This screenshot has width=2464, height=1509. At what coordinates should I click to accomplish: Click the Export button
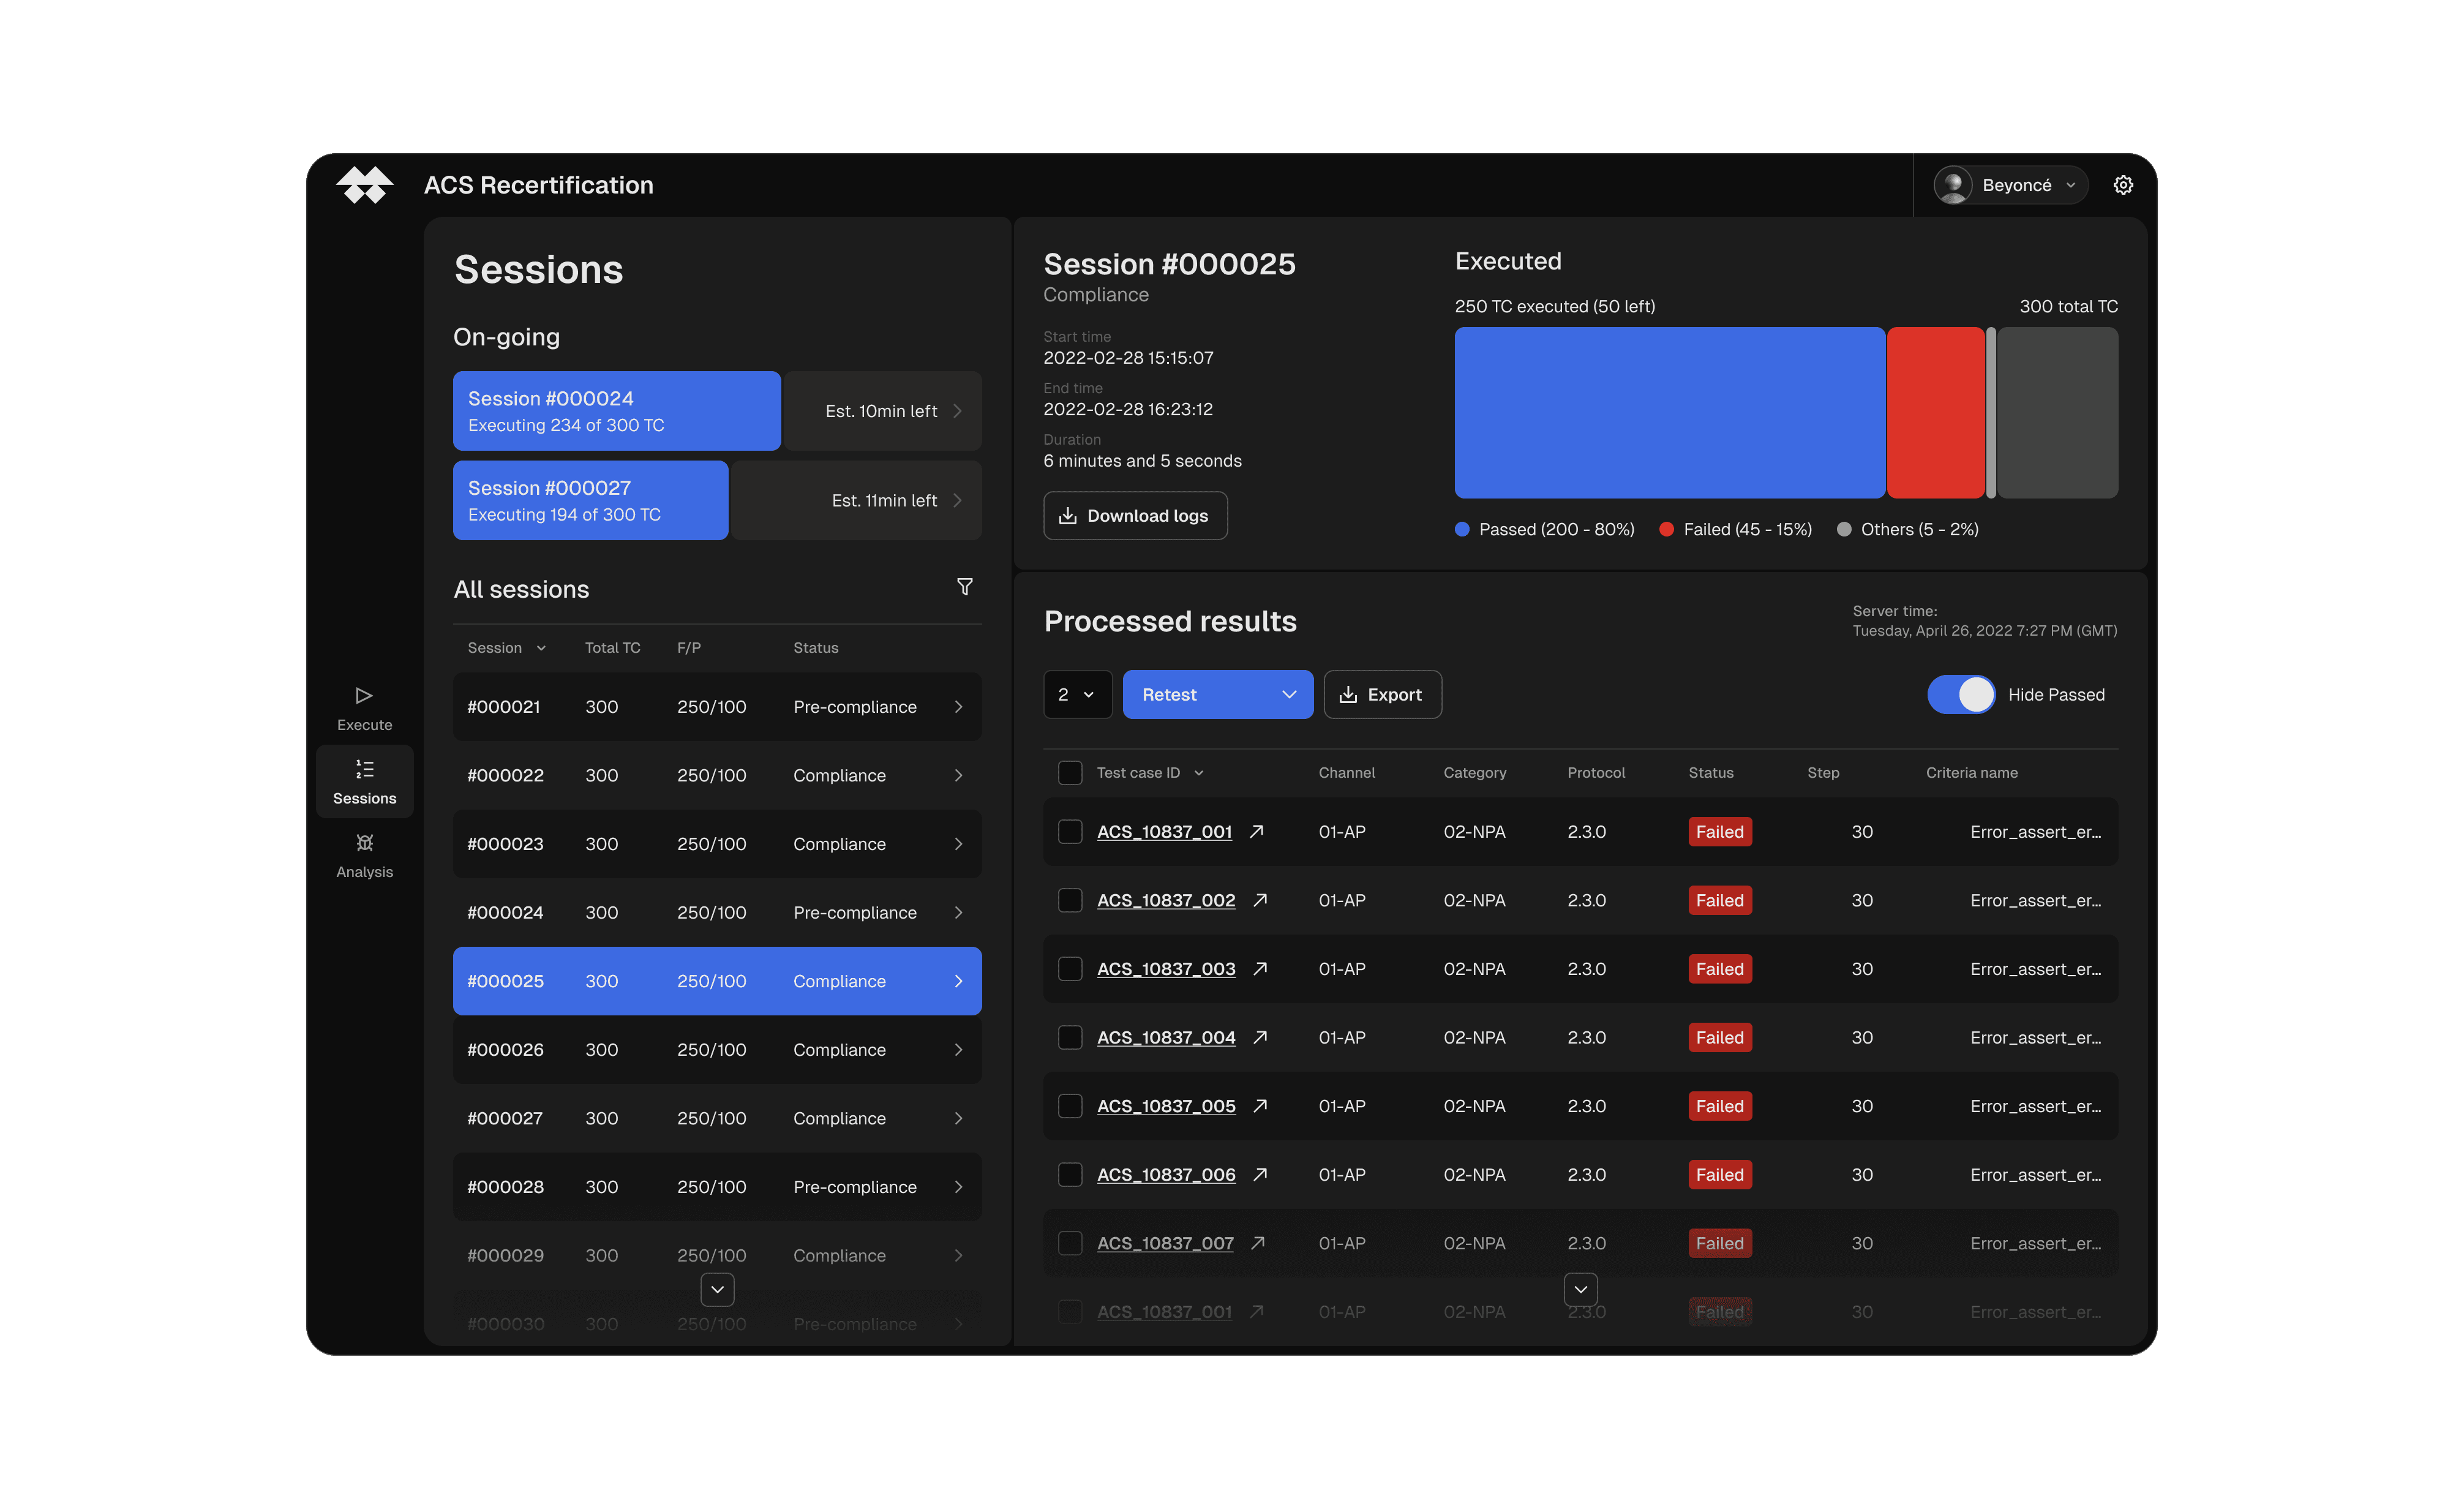(1382, 695)
